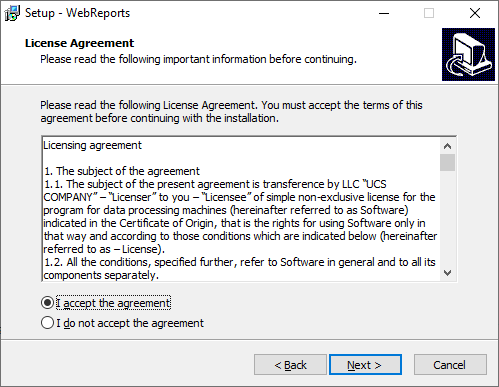Click the computer wizard image in header

[x=468, y=54]
